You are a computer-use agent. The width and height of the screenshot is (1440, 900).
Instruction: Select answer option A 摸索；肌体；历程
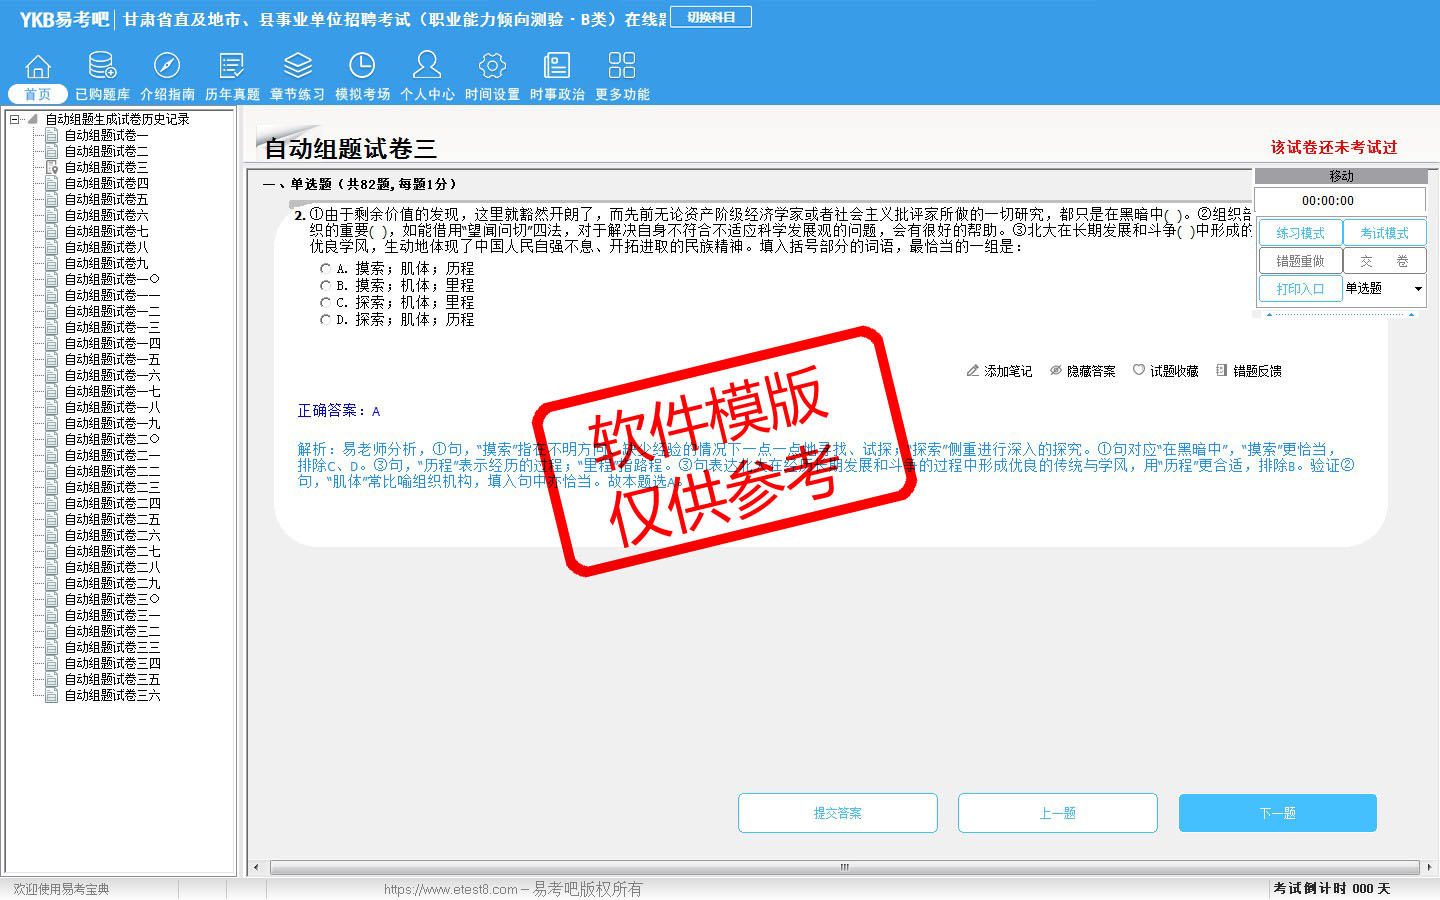[325, 269]
